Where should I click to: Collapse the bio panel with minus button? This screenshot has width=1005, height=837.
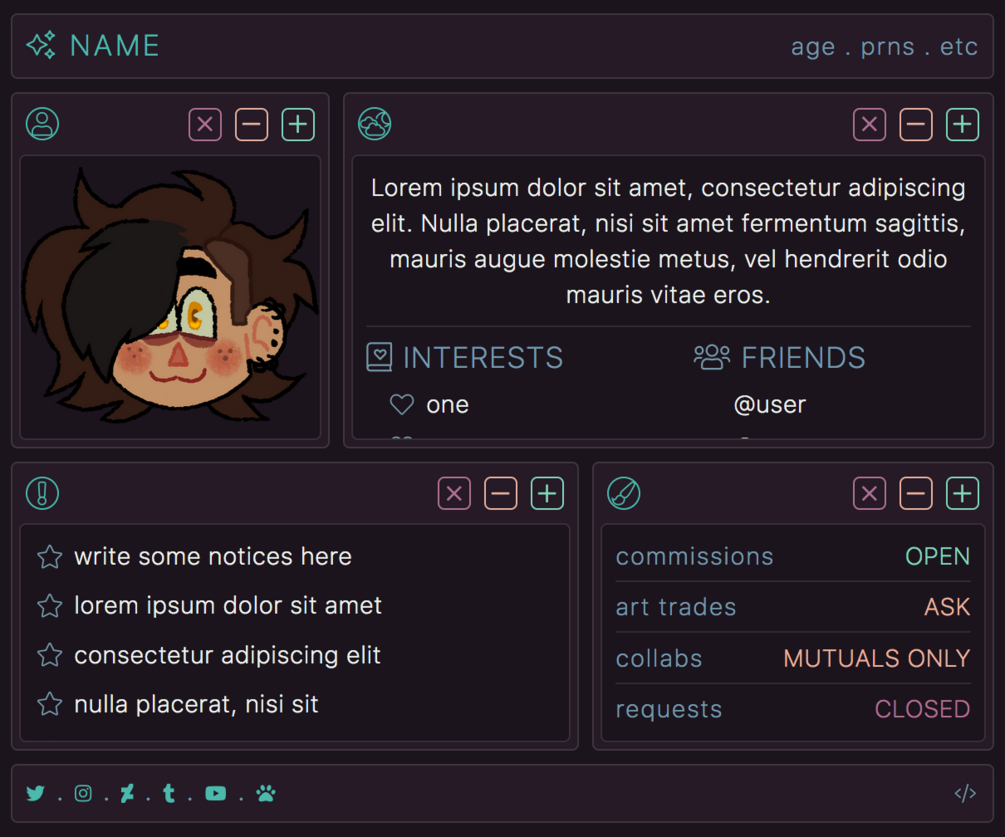916,124
